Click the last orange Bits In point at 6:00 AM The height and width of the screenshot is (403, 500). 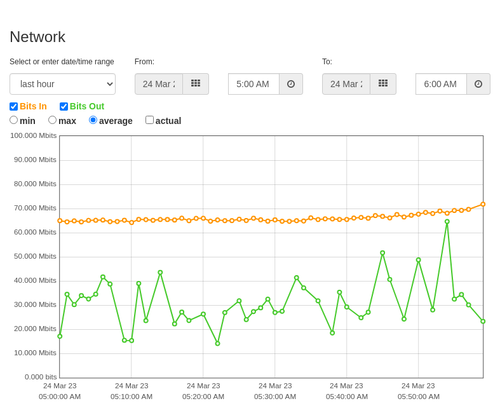pyautogui.click(x=483, y=204)
